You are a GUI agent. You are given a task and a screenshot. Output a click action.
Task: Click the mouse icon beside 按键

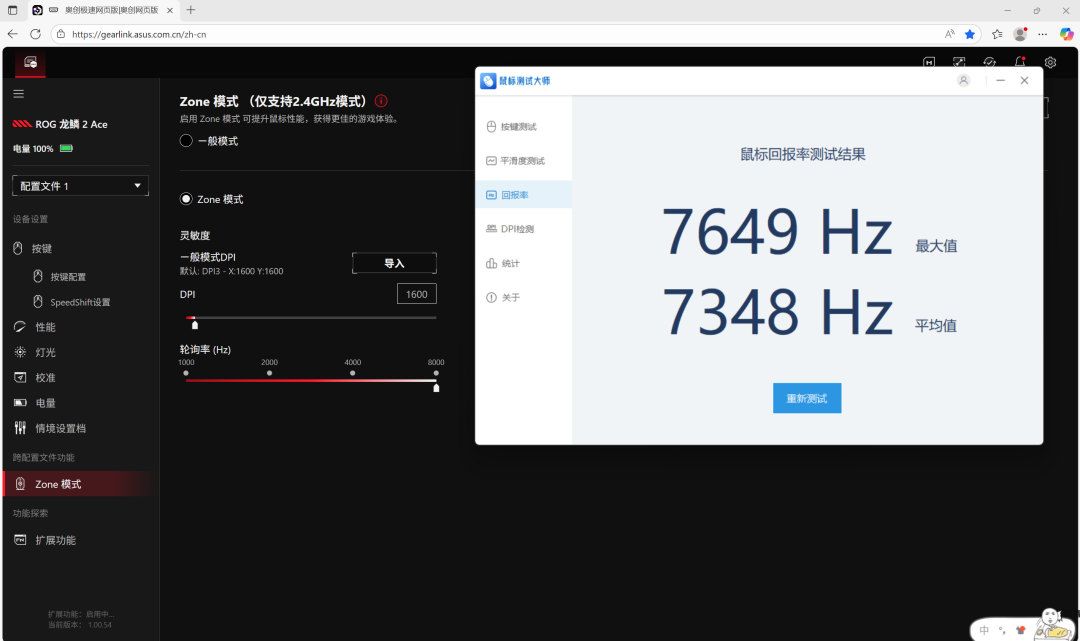tap(19, 249)
